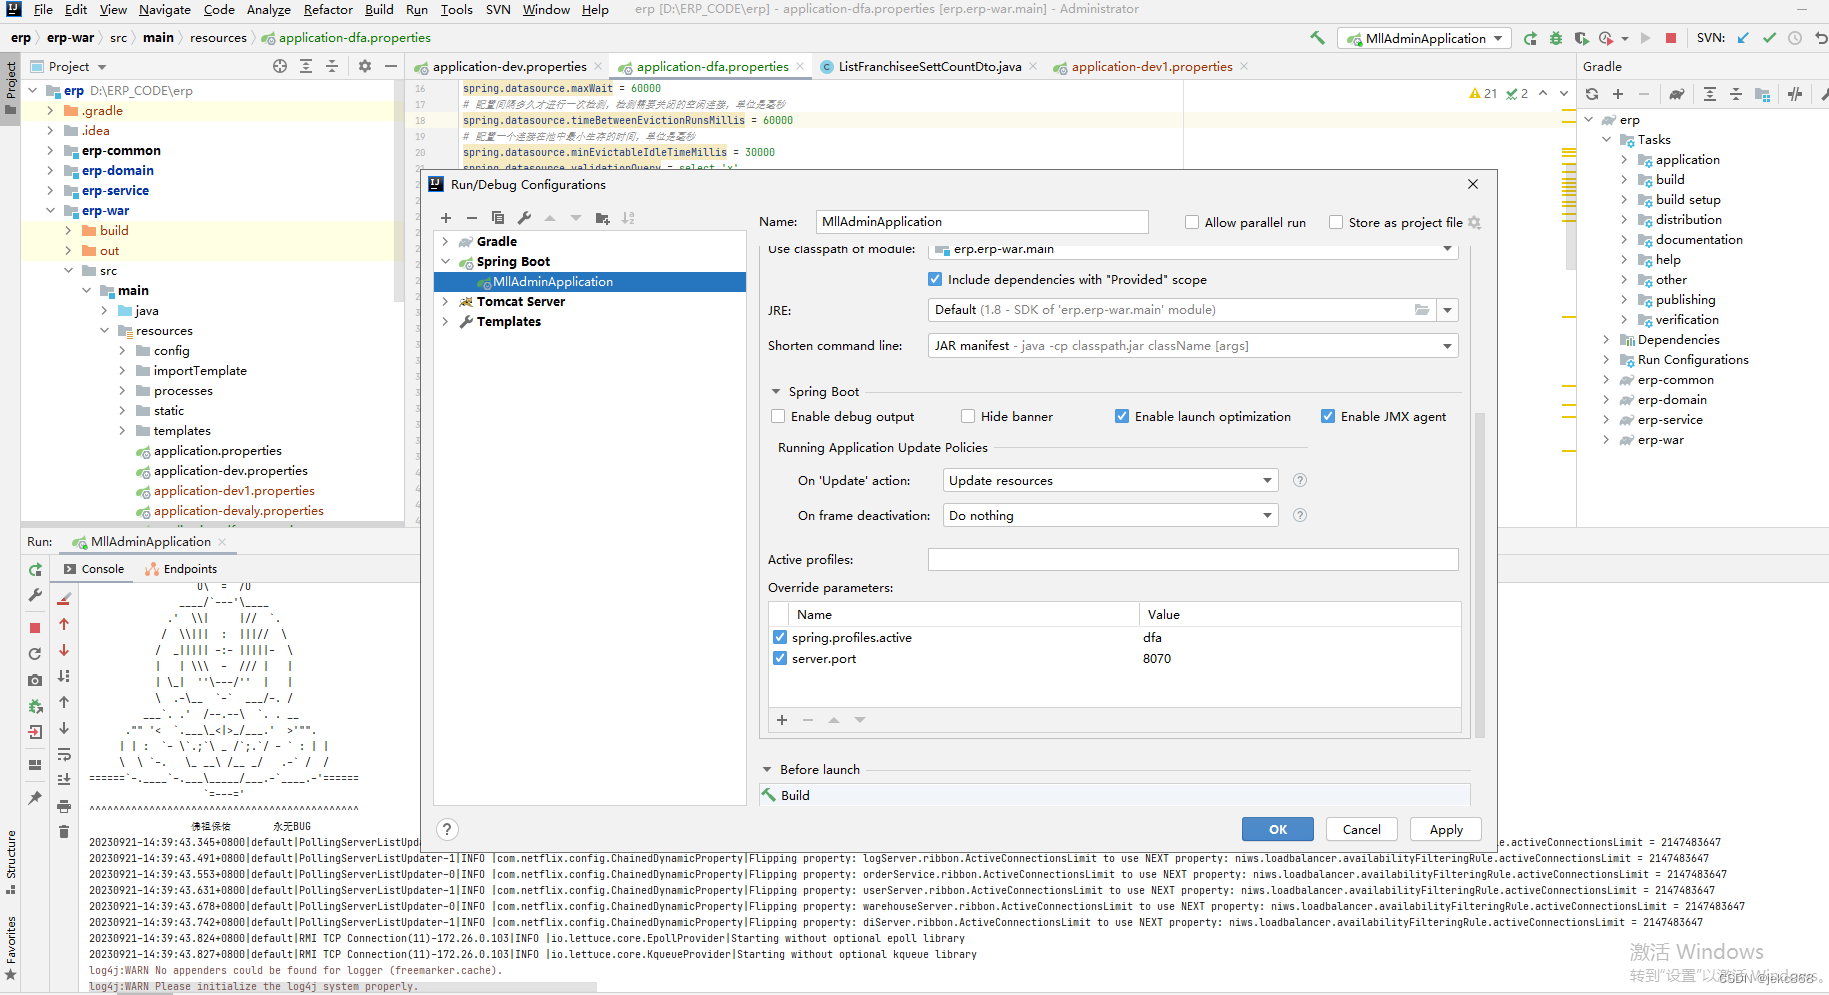
Task: Click the Apply button
Action: [x=1446, y=829]
